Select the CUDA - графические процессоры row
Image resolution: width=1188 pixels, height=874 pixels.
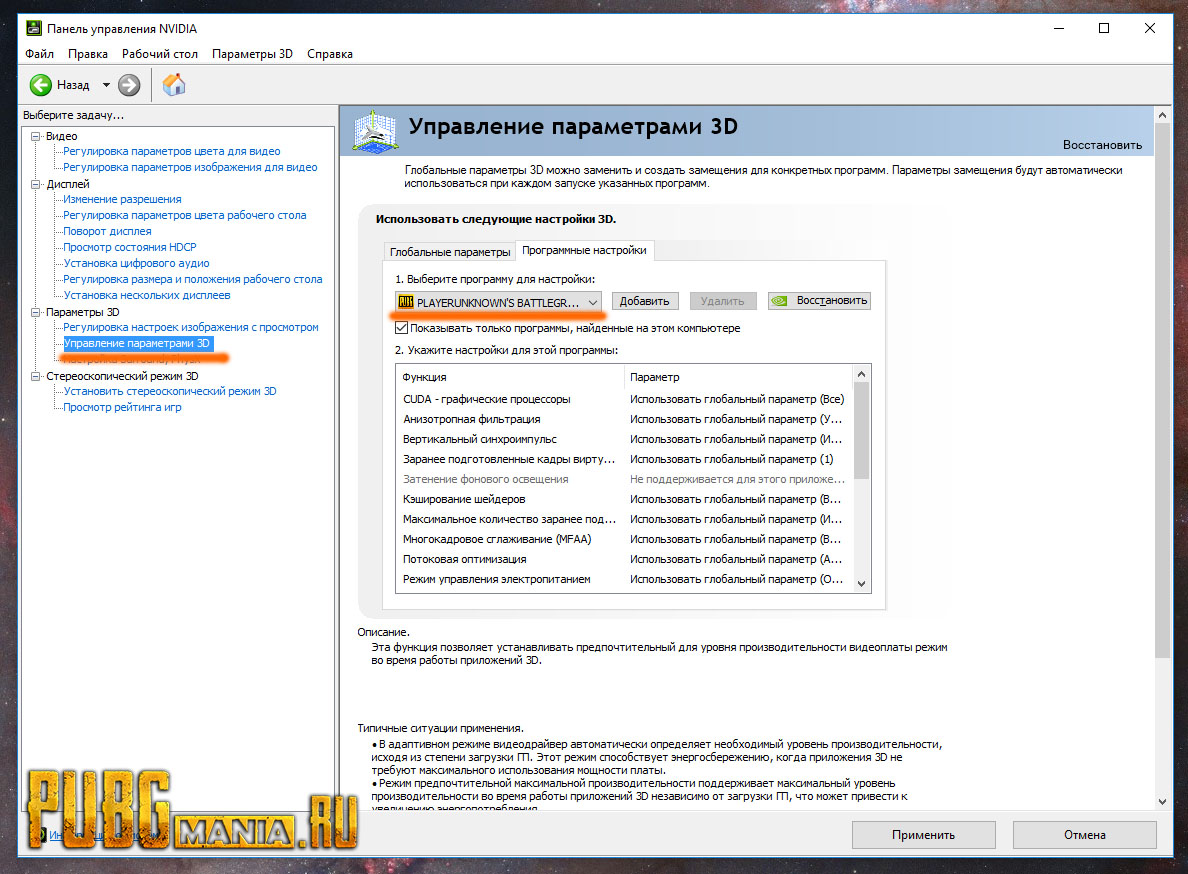624,399
